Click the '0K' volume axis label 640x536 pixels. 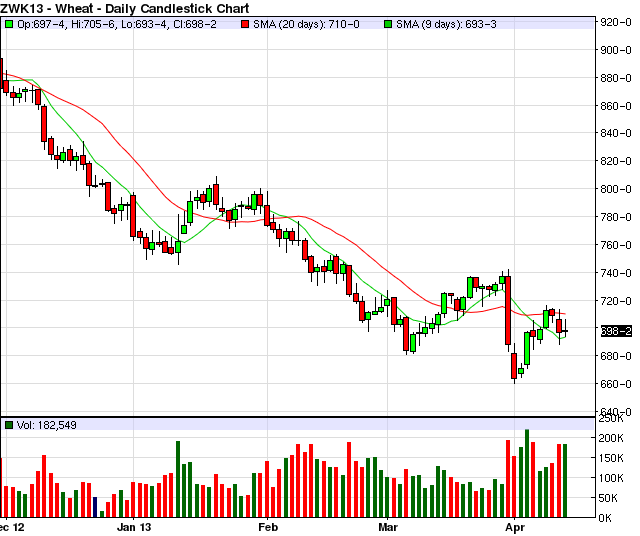click(x=605, y=518)
